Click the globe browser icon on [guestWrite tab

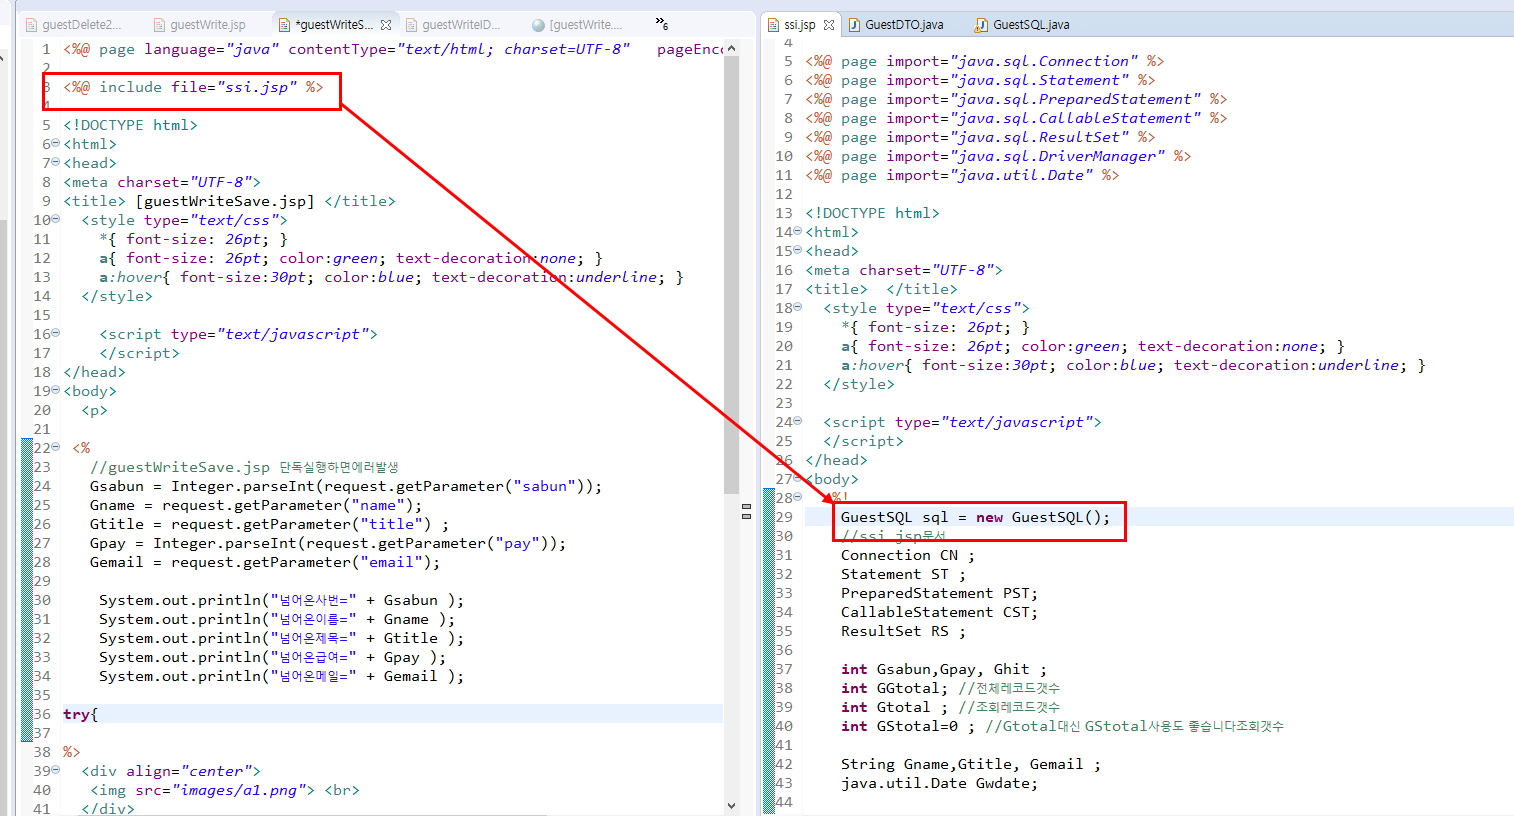[538, 25]
